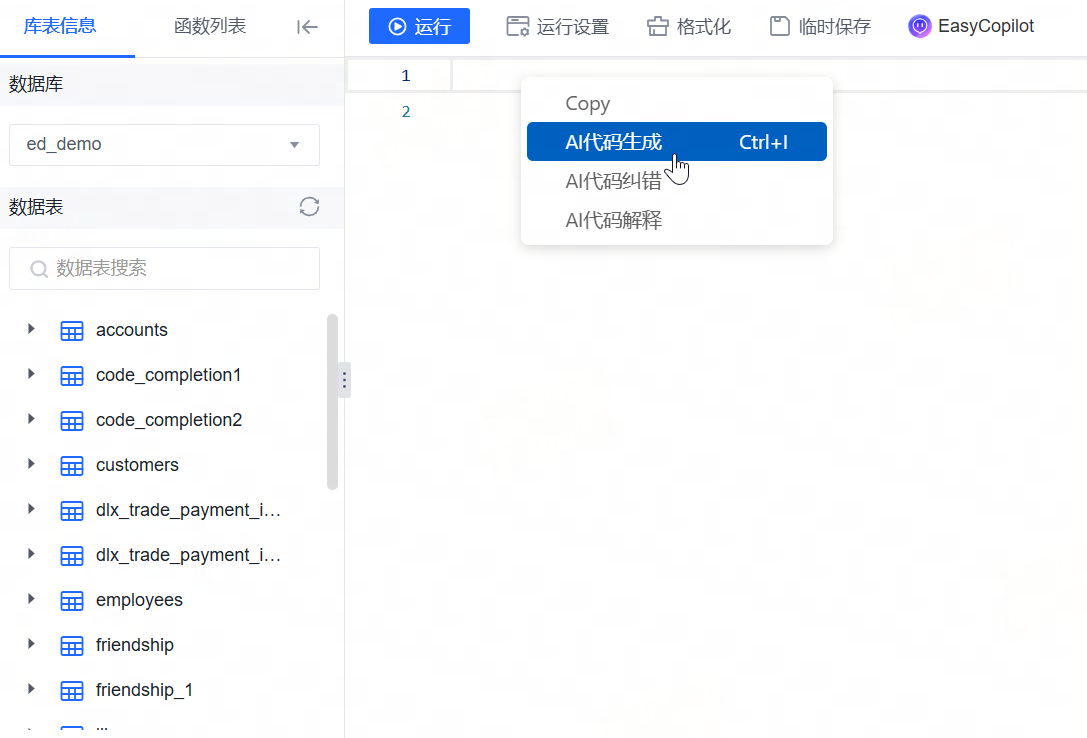This screenshot has height=738, width=1087.
Task: Click the 格式化 format icon
Action: coord(657,26)
